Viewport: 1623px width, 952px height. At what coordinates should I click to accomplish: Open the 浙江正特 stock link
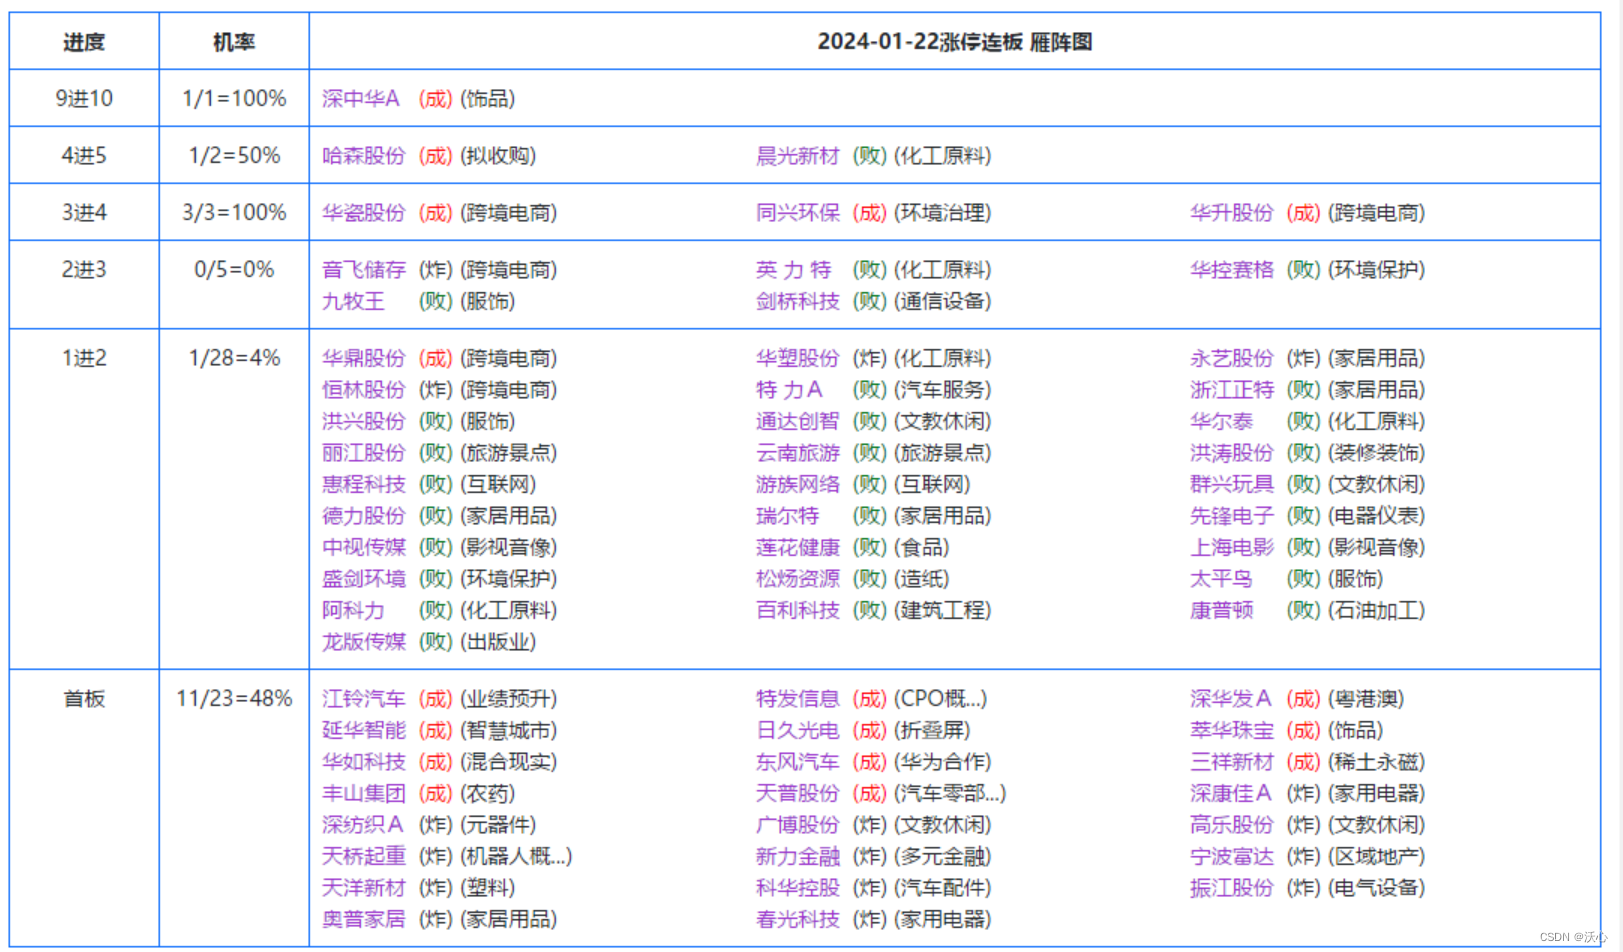(1232, 390)
